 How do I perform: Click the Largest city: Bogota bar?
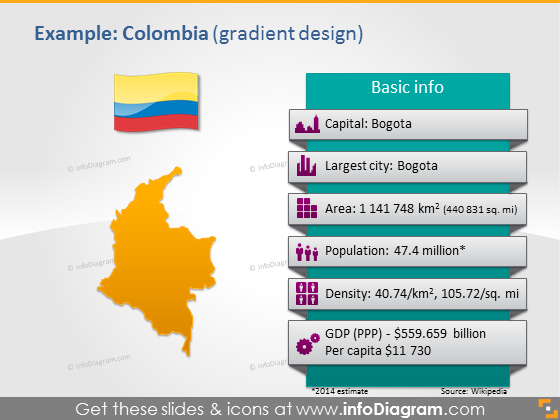[x=408, y=166]
